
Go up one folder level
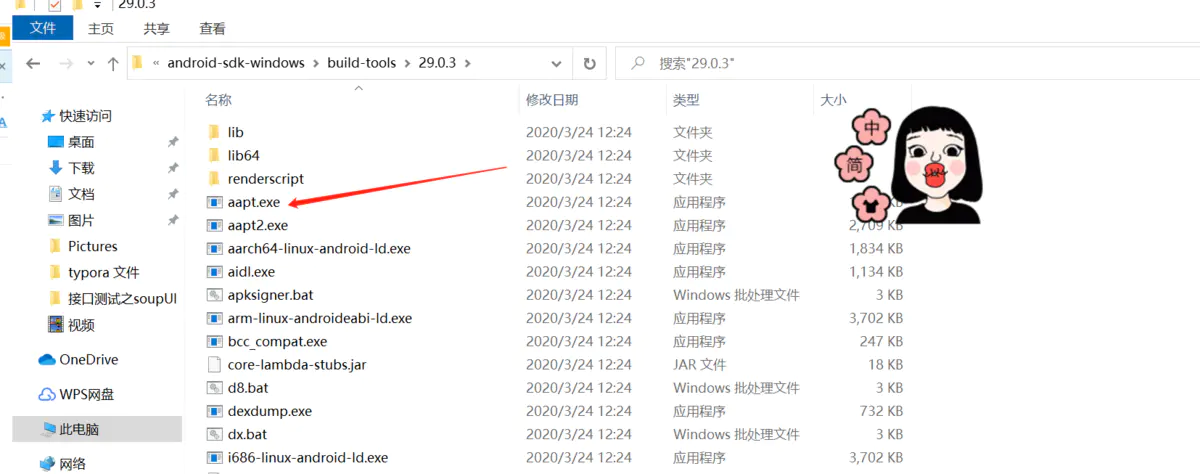(112, 63)
